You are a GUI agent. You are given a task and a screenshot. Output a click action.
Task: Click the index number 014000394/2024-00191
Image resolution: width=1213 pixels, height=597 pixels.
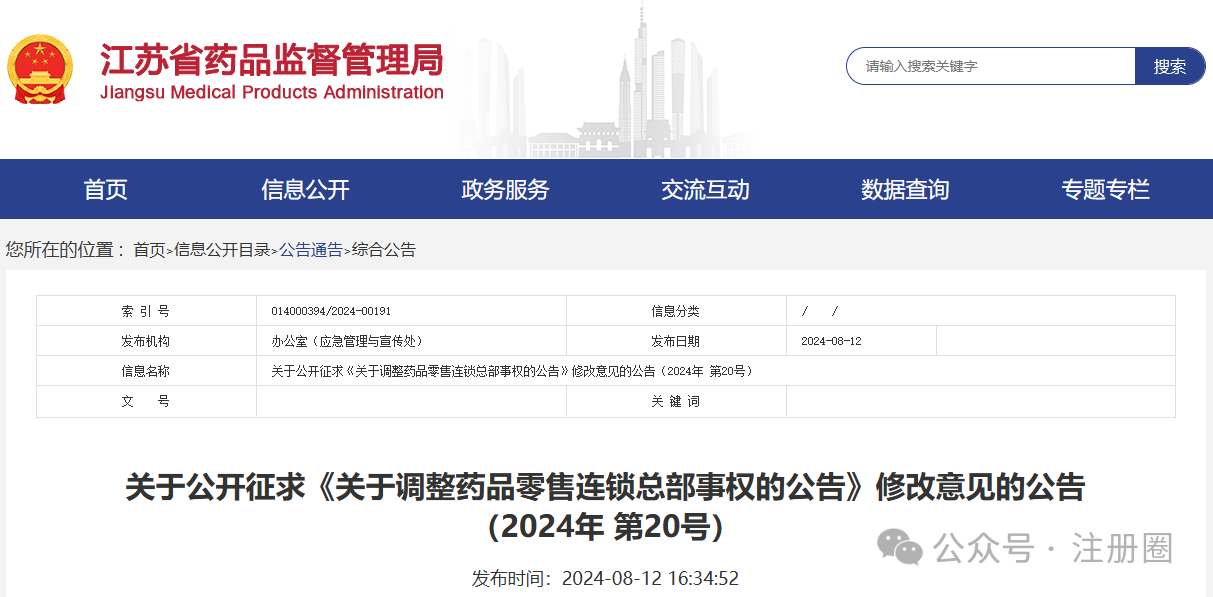pos(331,312)
